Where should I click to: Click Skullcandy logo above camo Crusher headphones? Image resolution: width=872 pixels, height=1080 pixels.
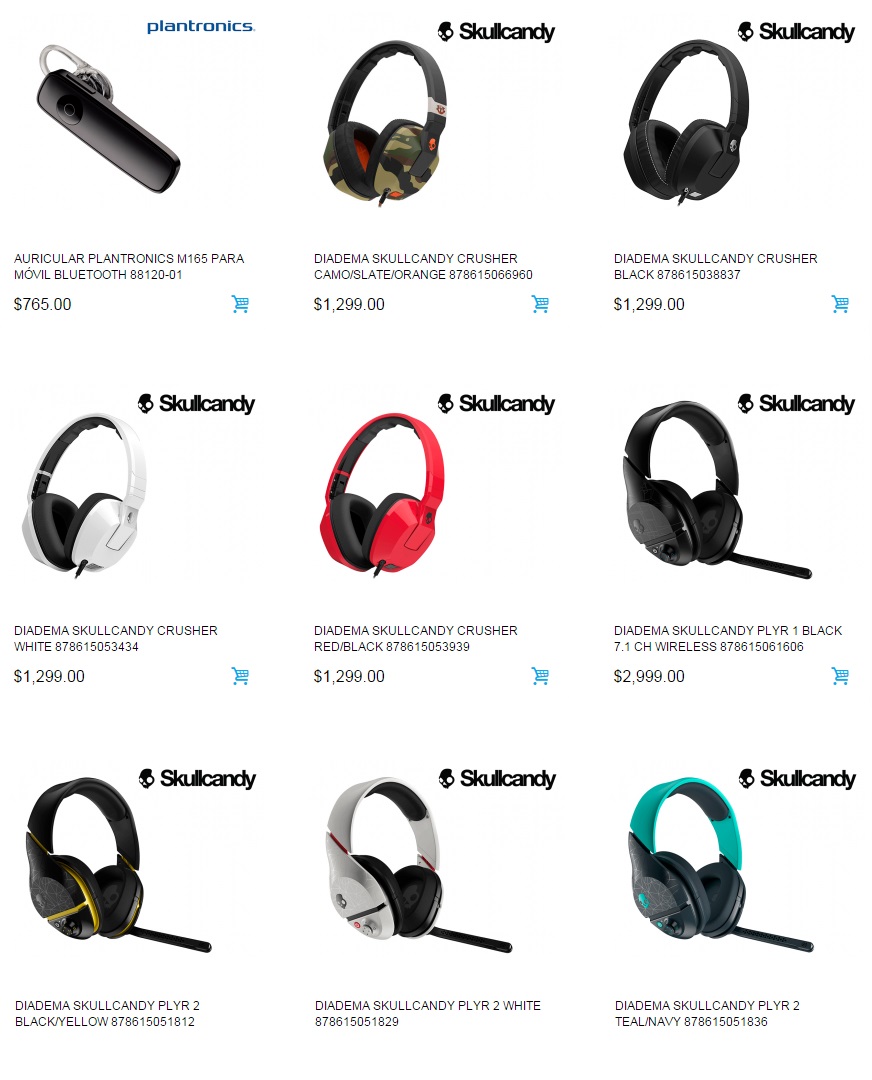(496, 32)
